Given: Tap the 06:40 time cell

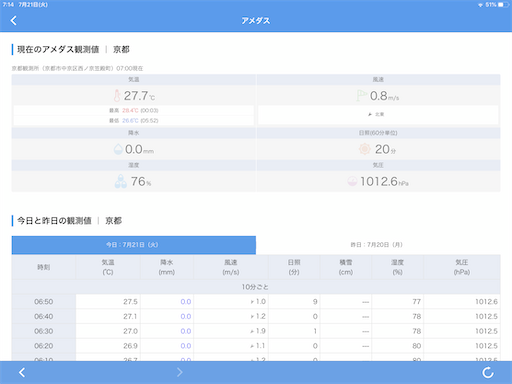Looking at the screenshot, I should (44, 316).
